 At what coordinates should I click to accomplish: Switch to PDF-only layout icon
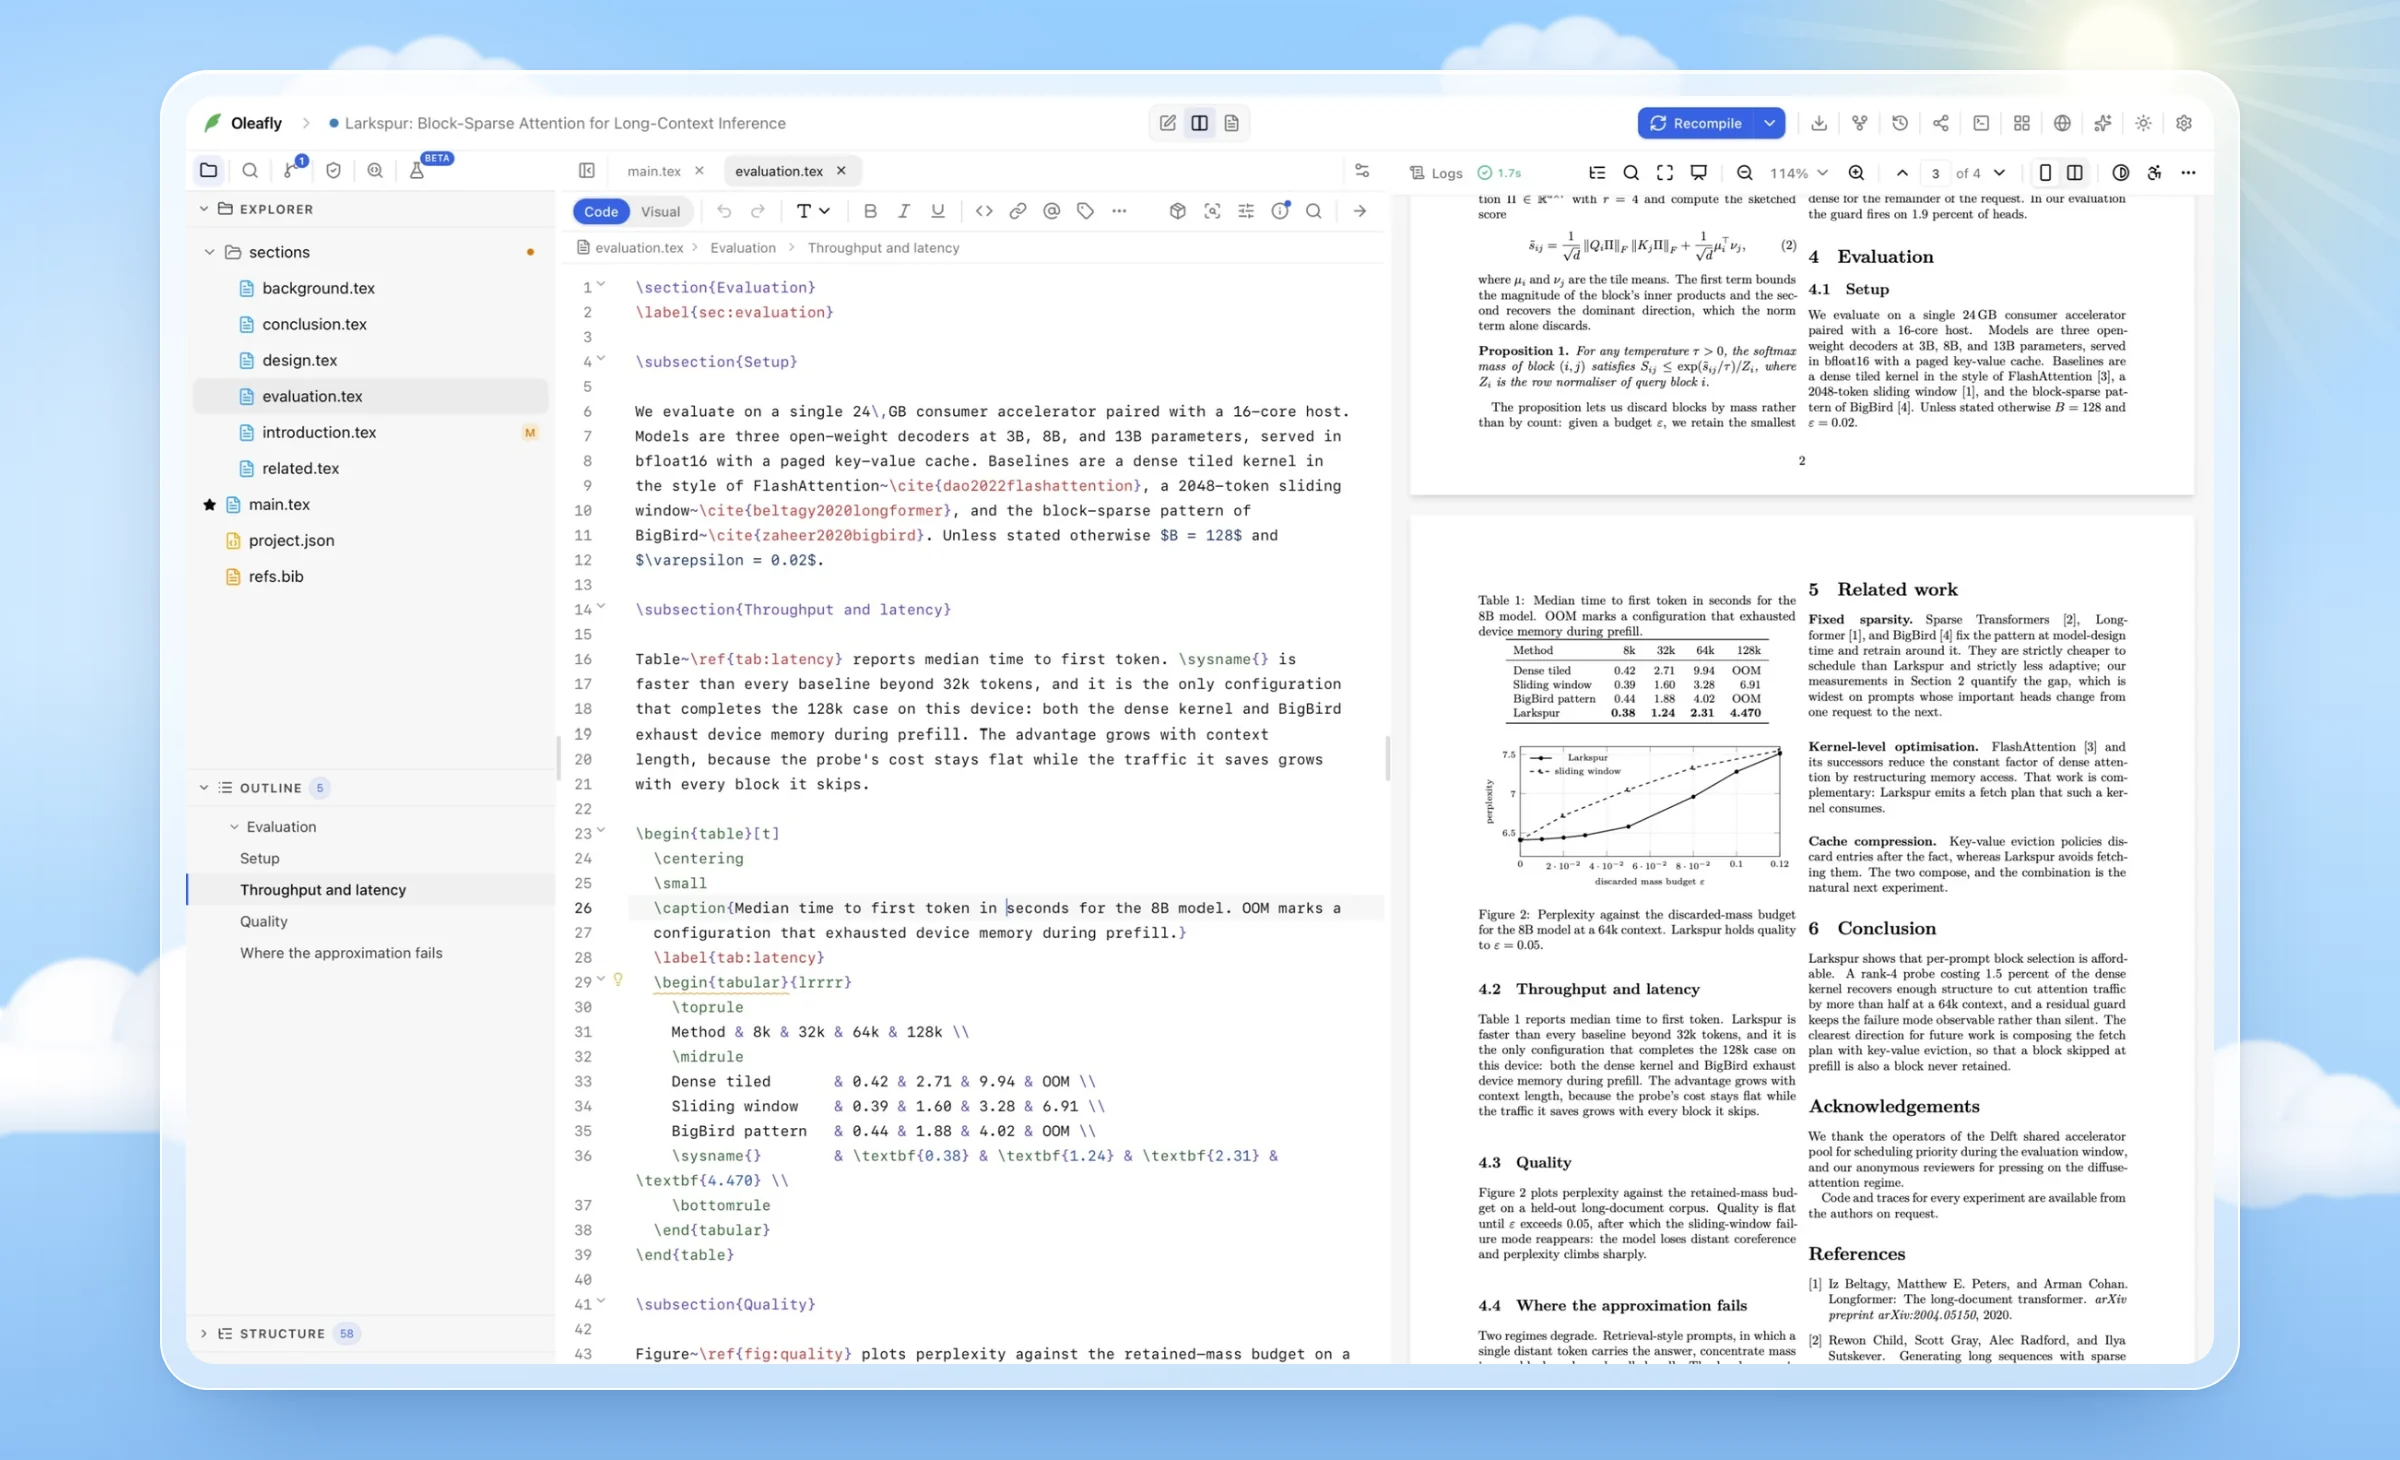(1231, 123)
